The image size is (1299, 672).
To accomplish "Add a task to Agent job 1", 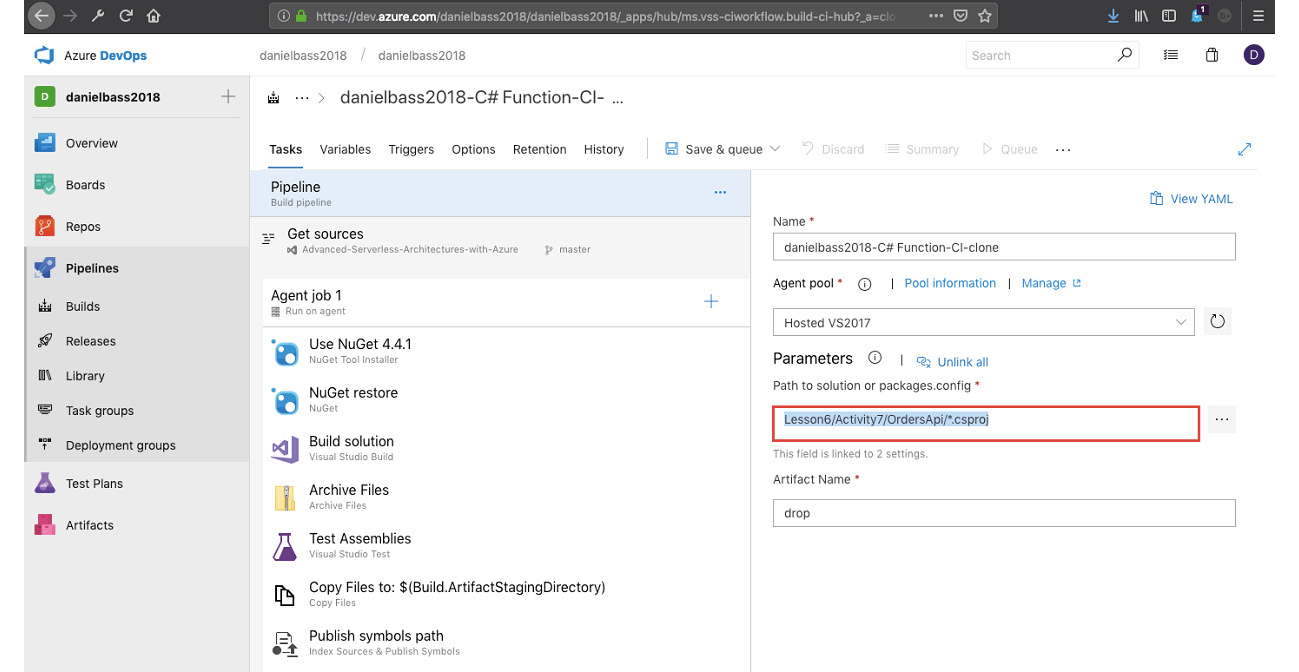I will click(711, 301).
